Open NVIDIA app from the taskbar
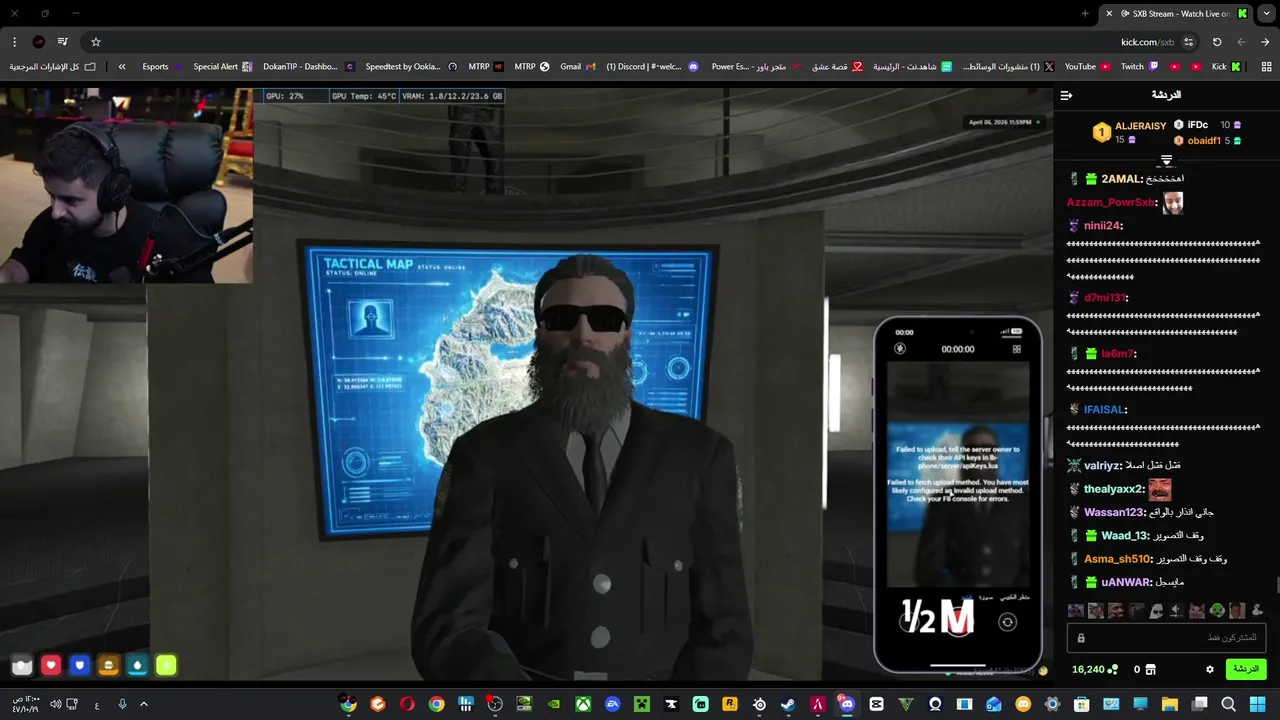 [554, 704]
